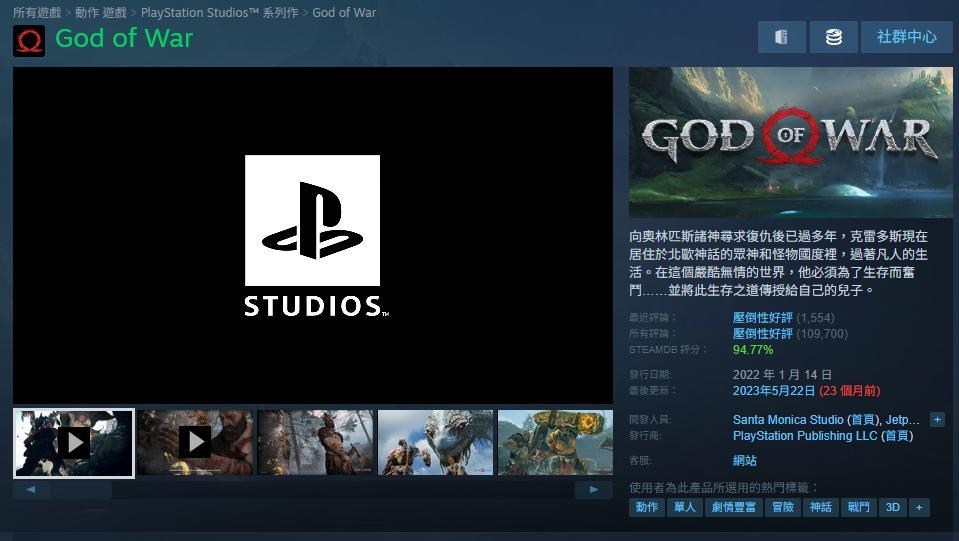The width and height of the screenshot is (959, 541).
Task: Click the God of War omega app icon
Action: point(29,41)
